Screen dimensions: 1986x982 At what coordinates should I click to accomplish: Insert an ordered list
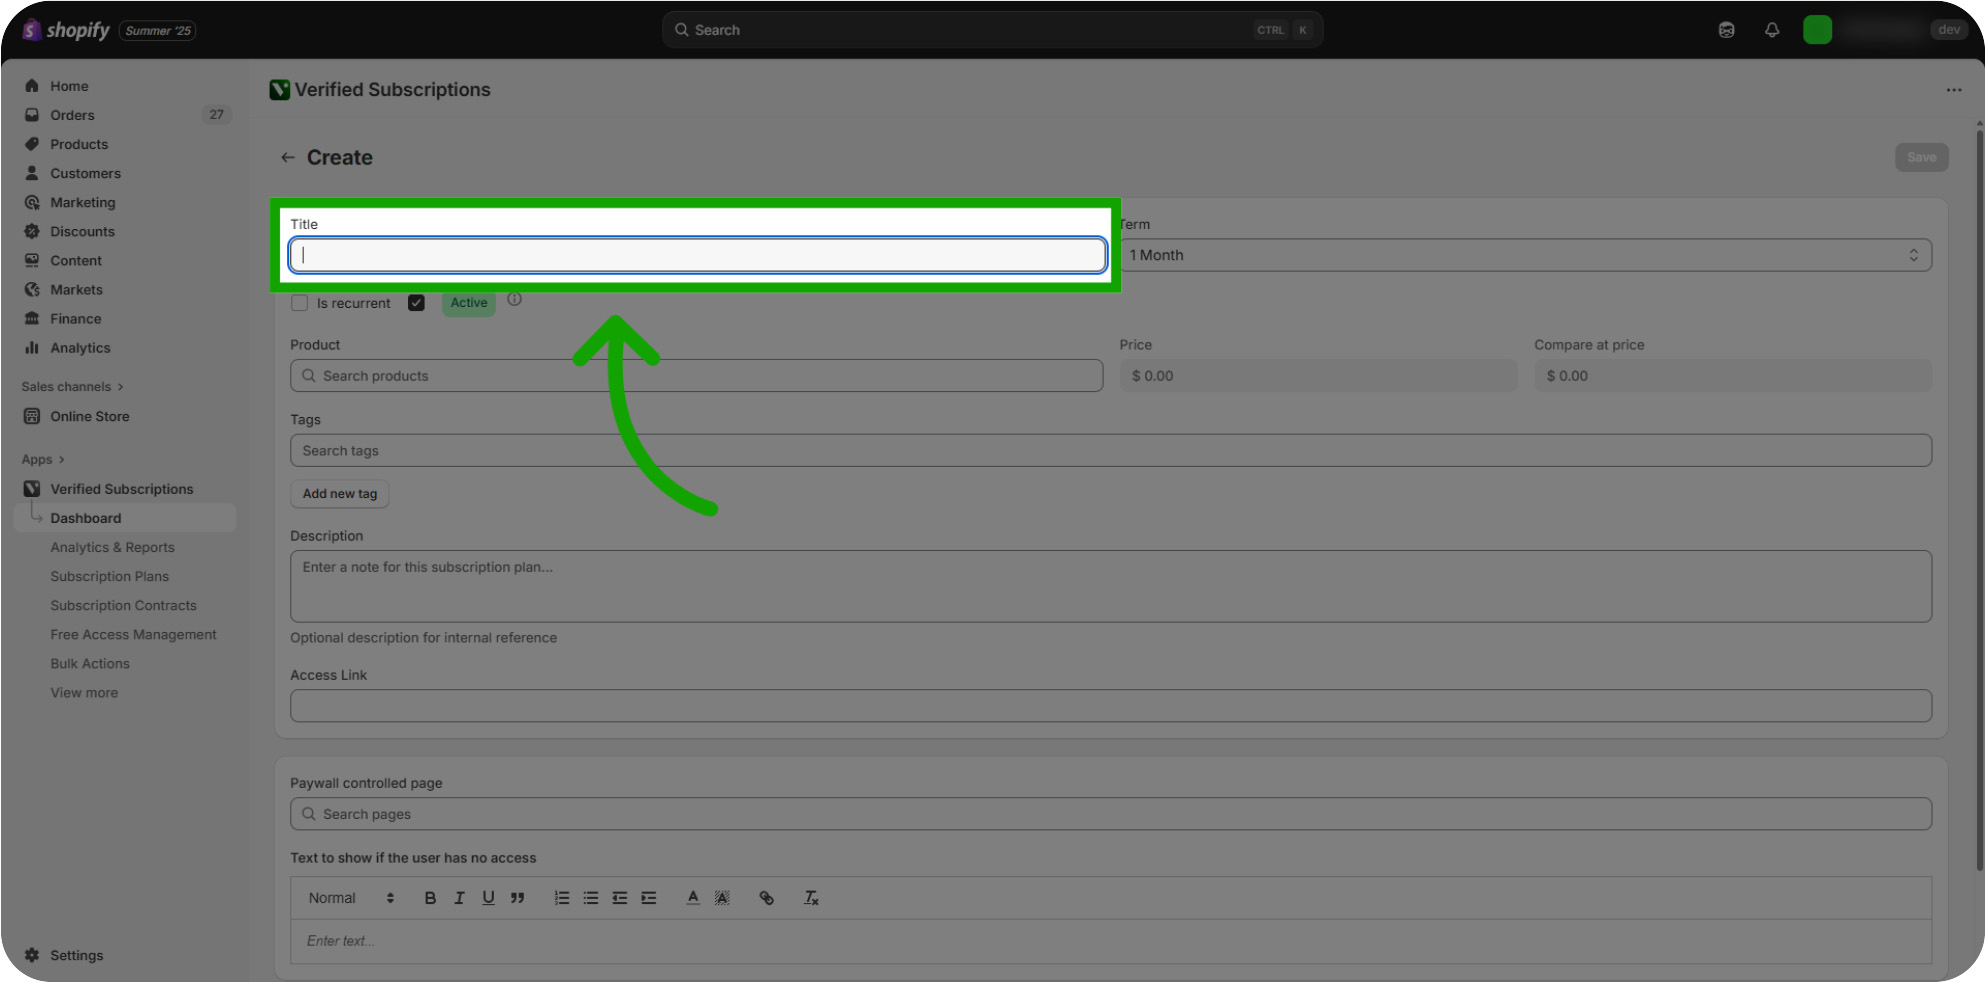click(562, 898)
